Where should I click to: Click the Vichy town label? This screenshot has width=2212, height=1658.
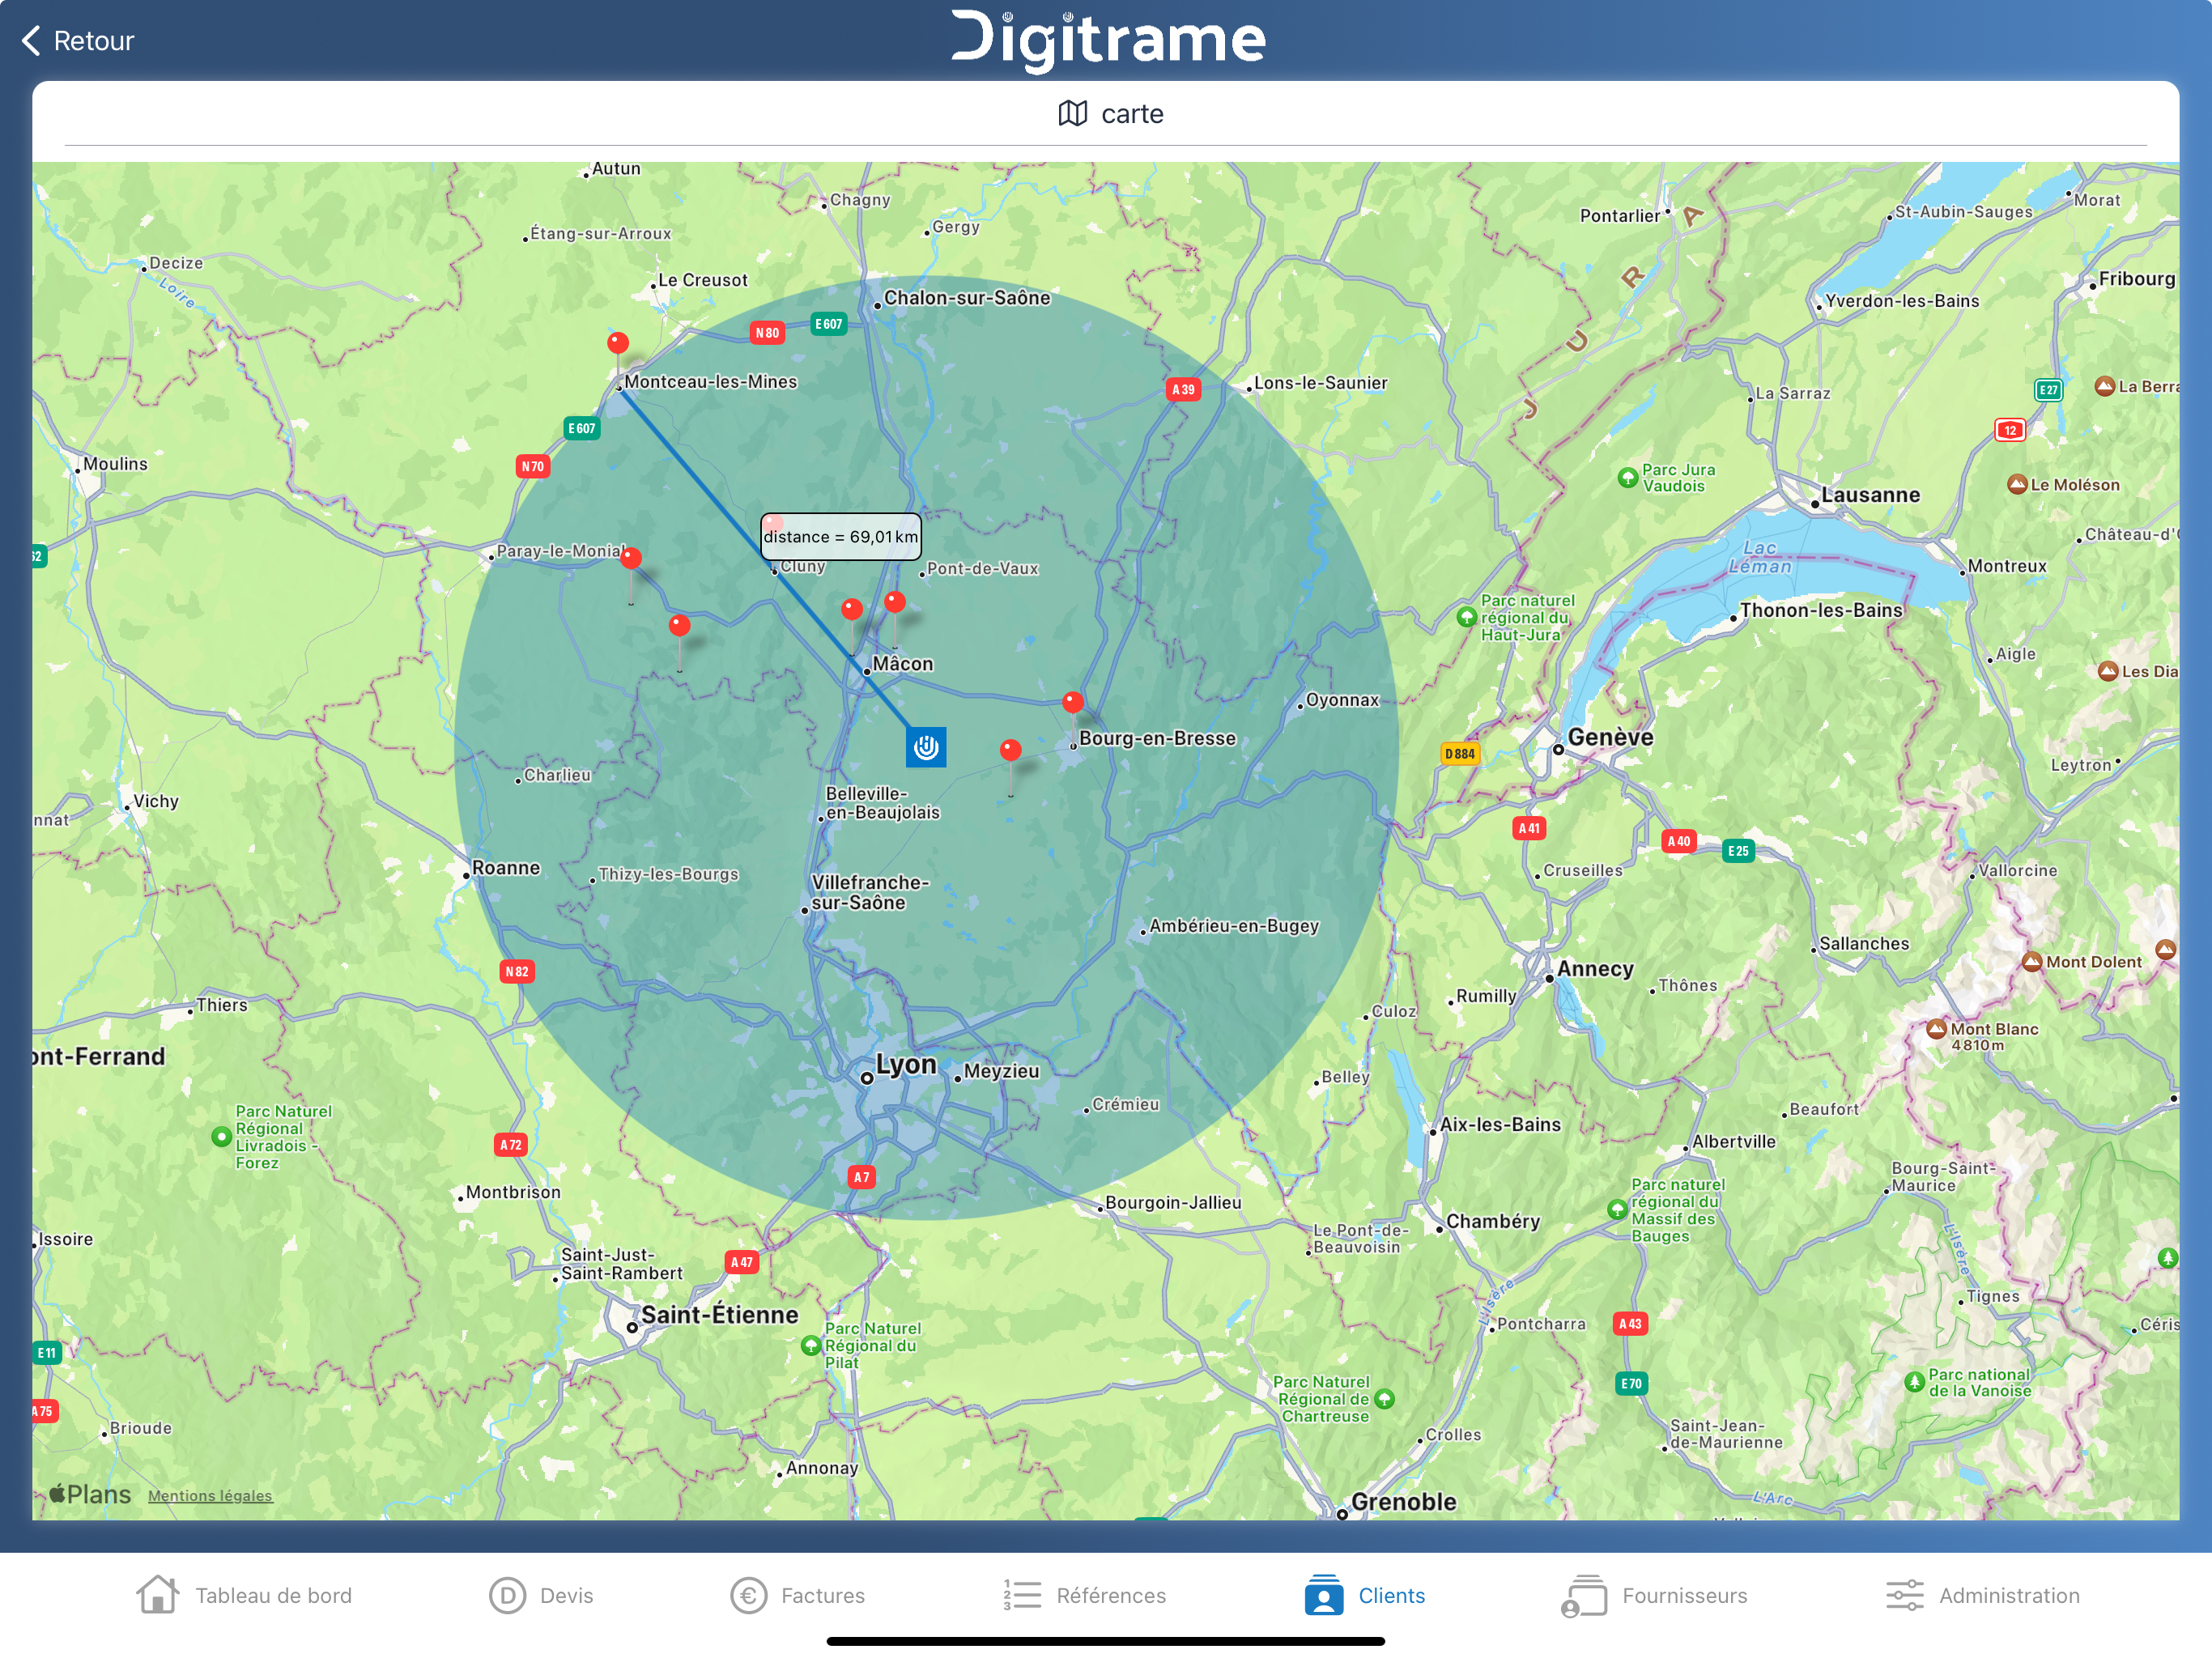[156, 801]
